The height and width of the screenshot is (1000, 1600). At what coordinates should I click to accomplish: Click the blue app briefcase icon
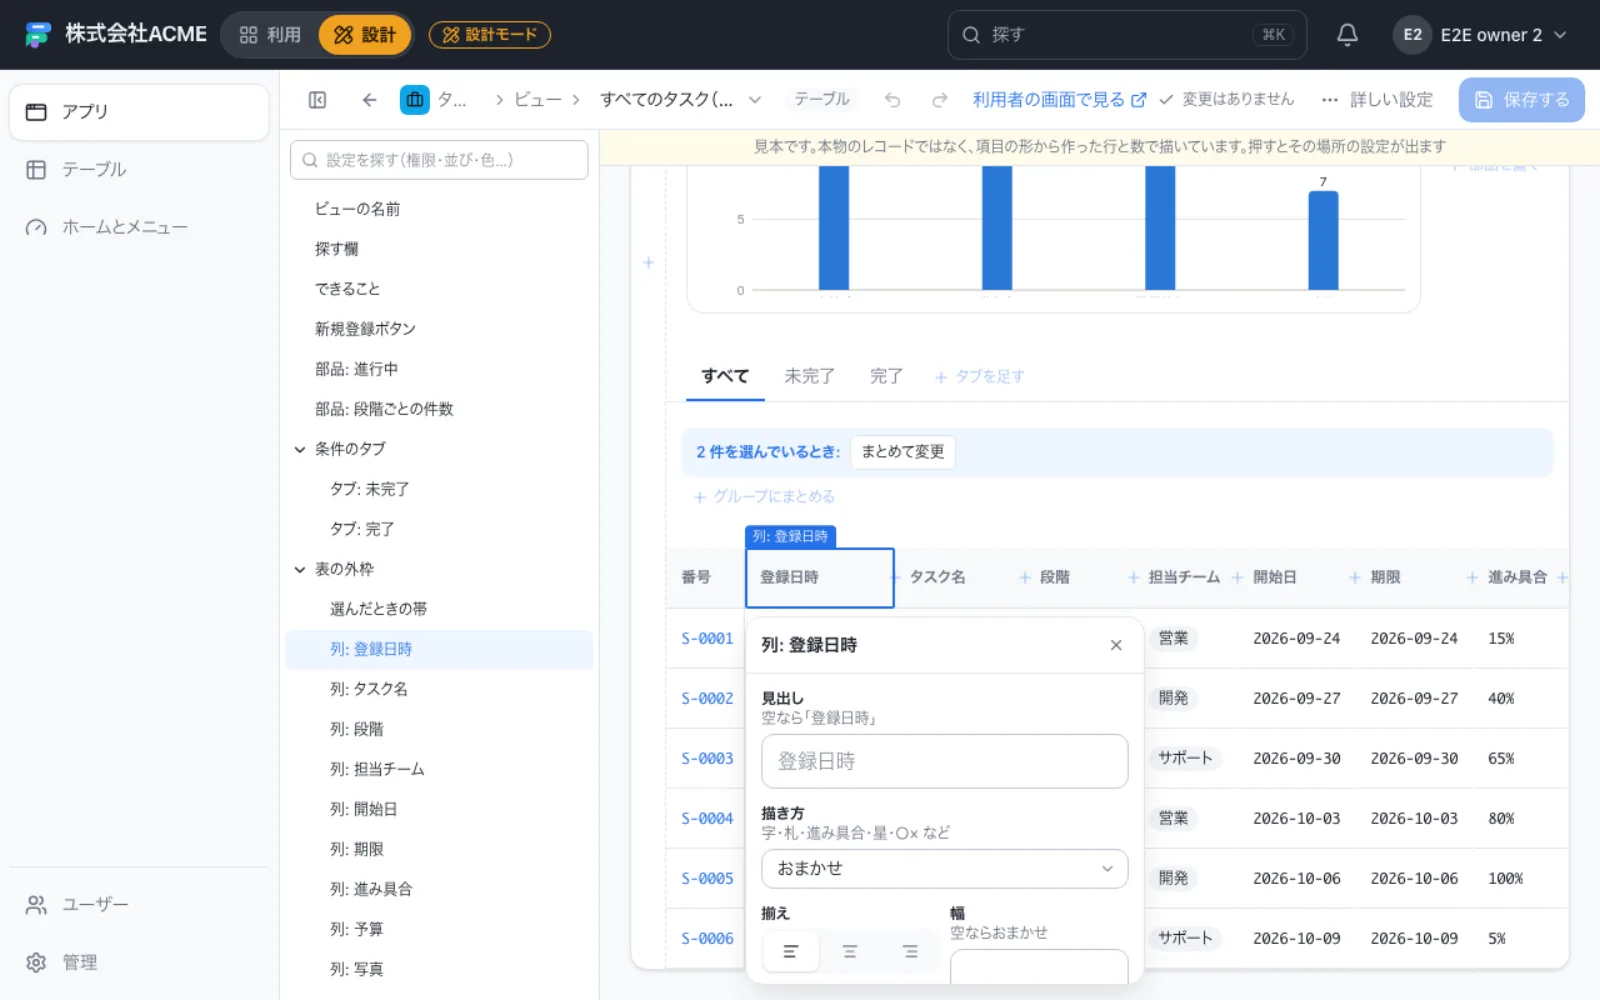click(415, 100)
